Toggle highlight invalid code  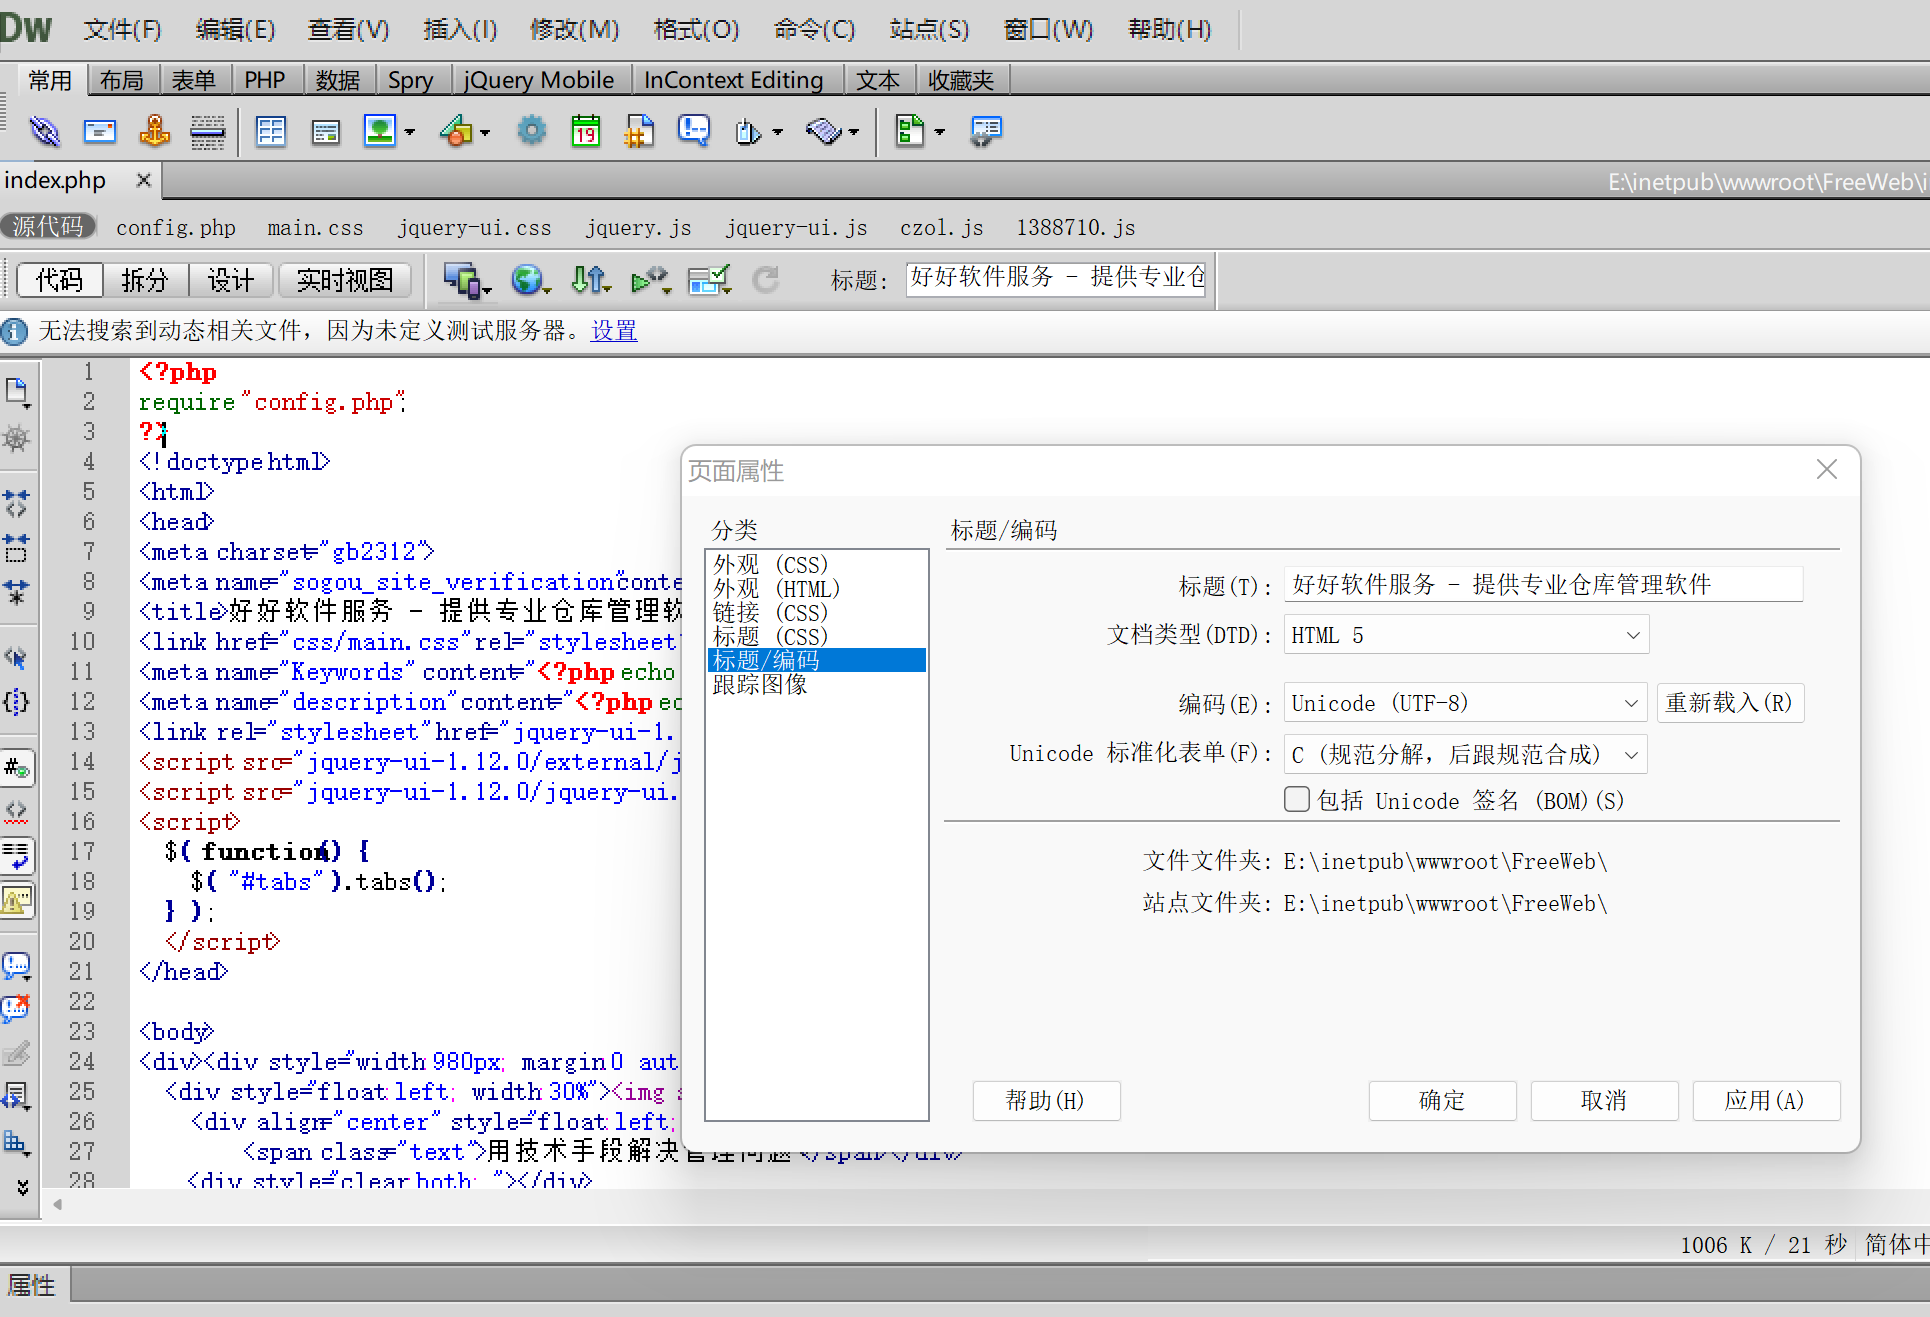click(x=17, y=812)
